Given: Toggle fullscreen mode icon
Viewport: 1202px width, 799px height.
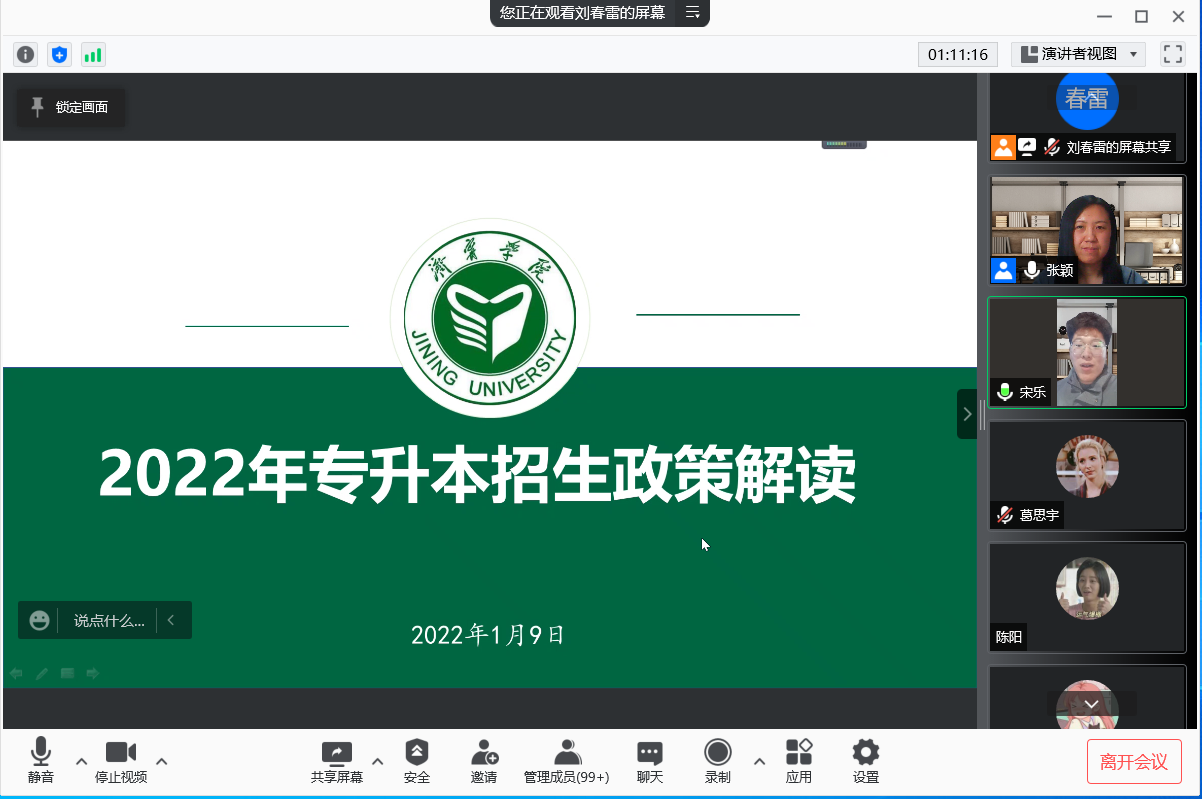Looking at the screenshot, I should coord(1172,54).
